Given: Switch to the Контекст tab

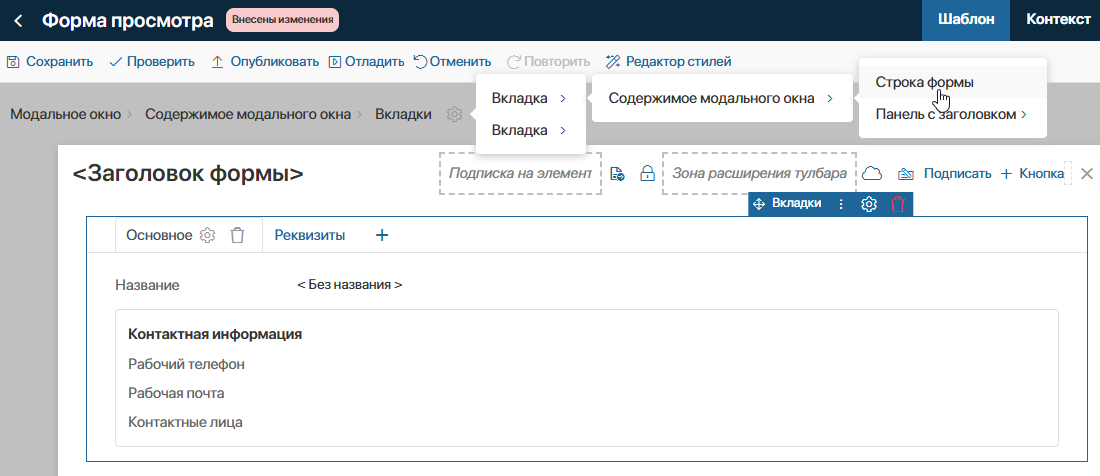Looking at the screenshot, I should tap(1058, 20).
